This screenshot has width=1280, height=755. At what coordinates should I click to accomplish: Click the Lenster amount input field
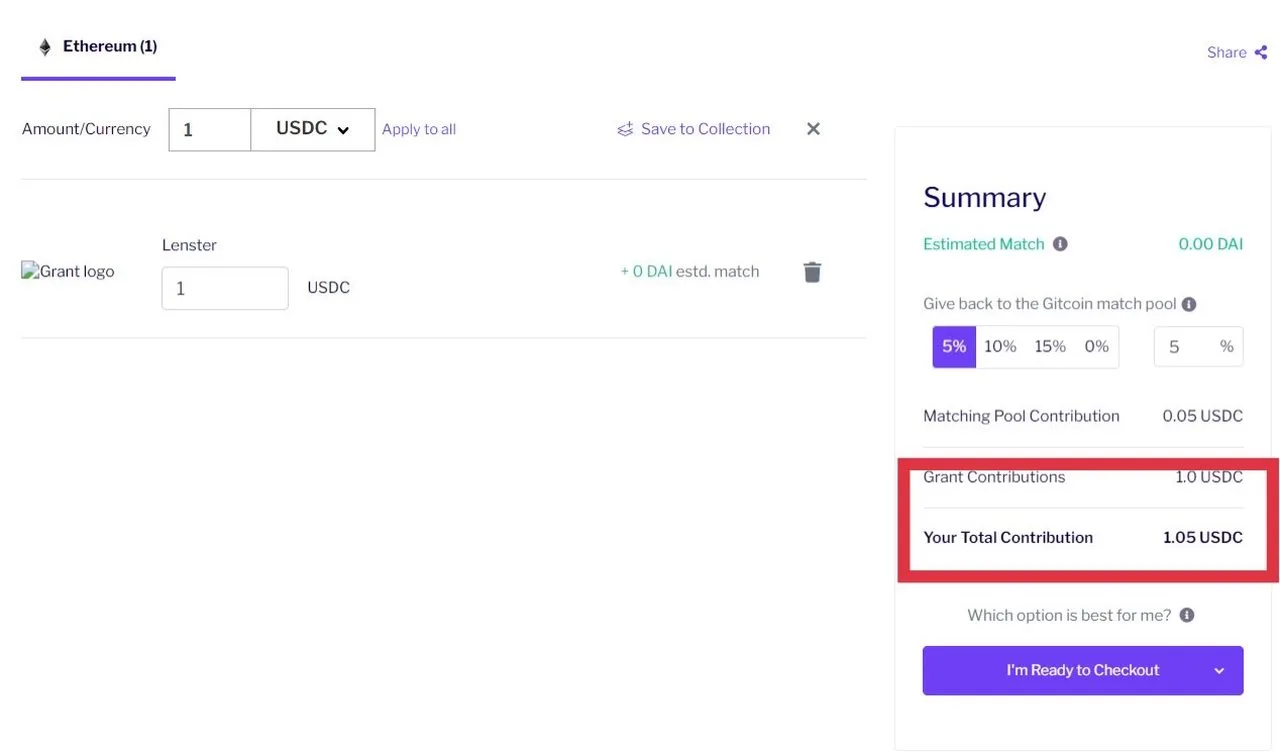(x=225, y=288)
